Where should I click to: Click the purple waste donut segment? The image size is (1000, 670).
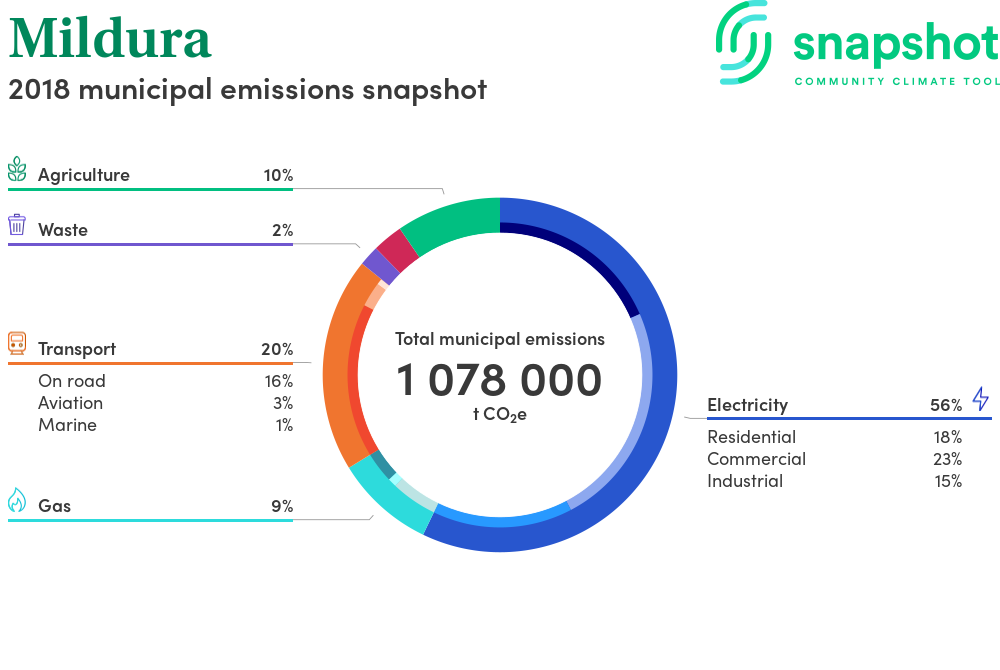coord(381,266)
